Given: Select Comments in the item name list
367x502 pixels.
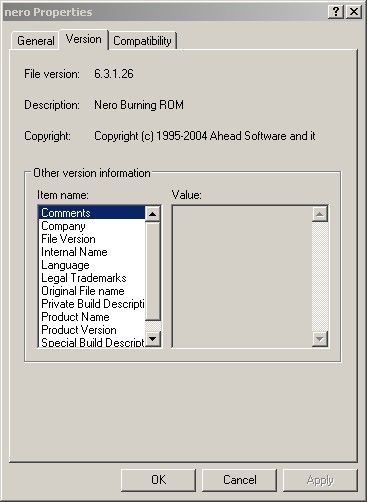Looking at the screenshot, I should 92,213.
